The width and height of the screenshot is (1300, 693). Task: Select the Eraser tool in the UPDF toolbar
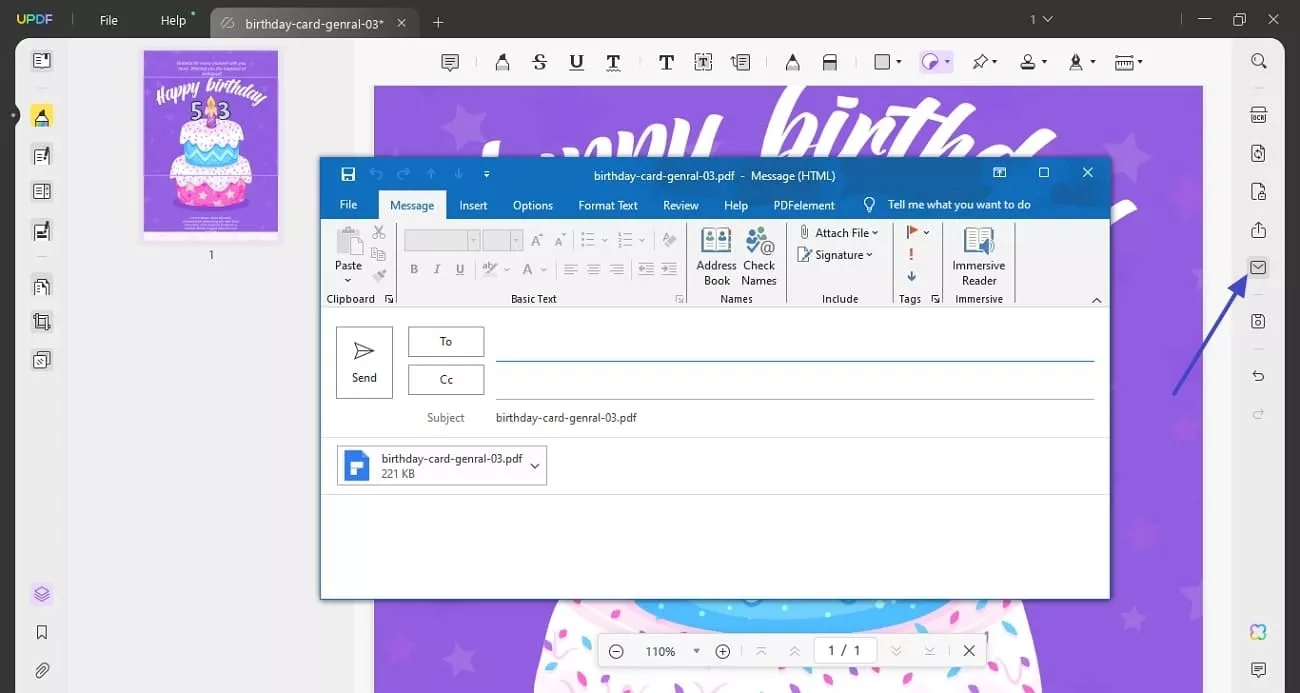click(x=830, y=62)
